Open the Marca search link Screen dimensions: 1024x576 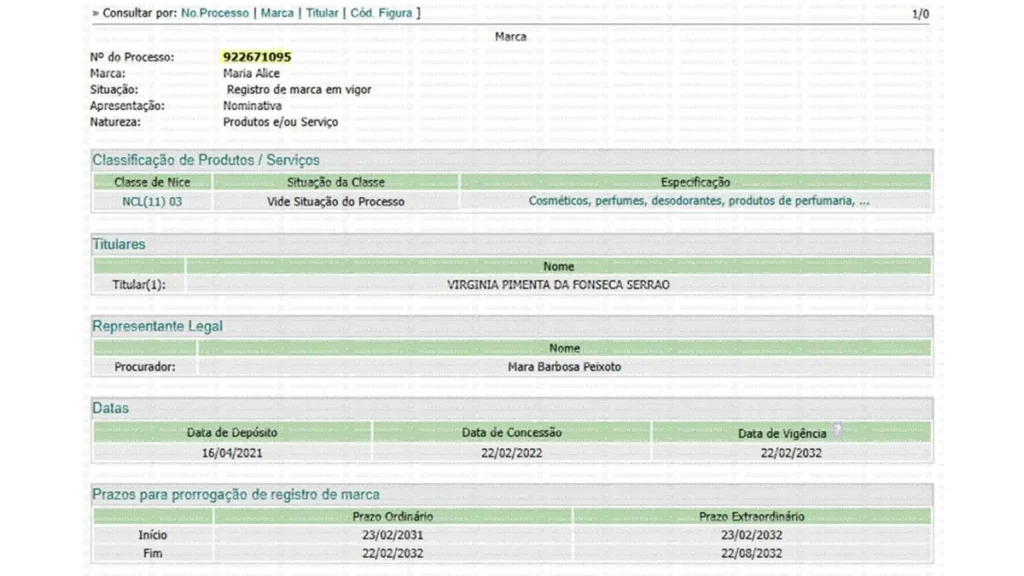(x=277, y=12)
